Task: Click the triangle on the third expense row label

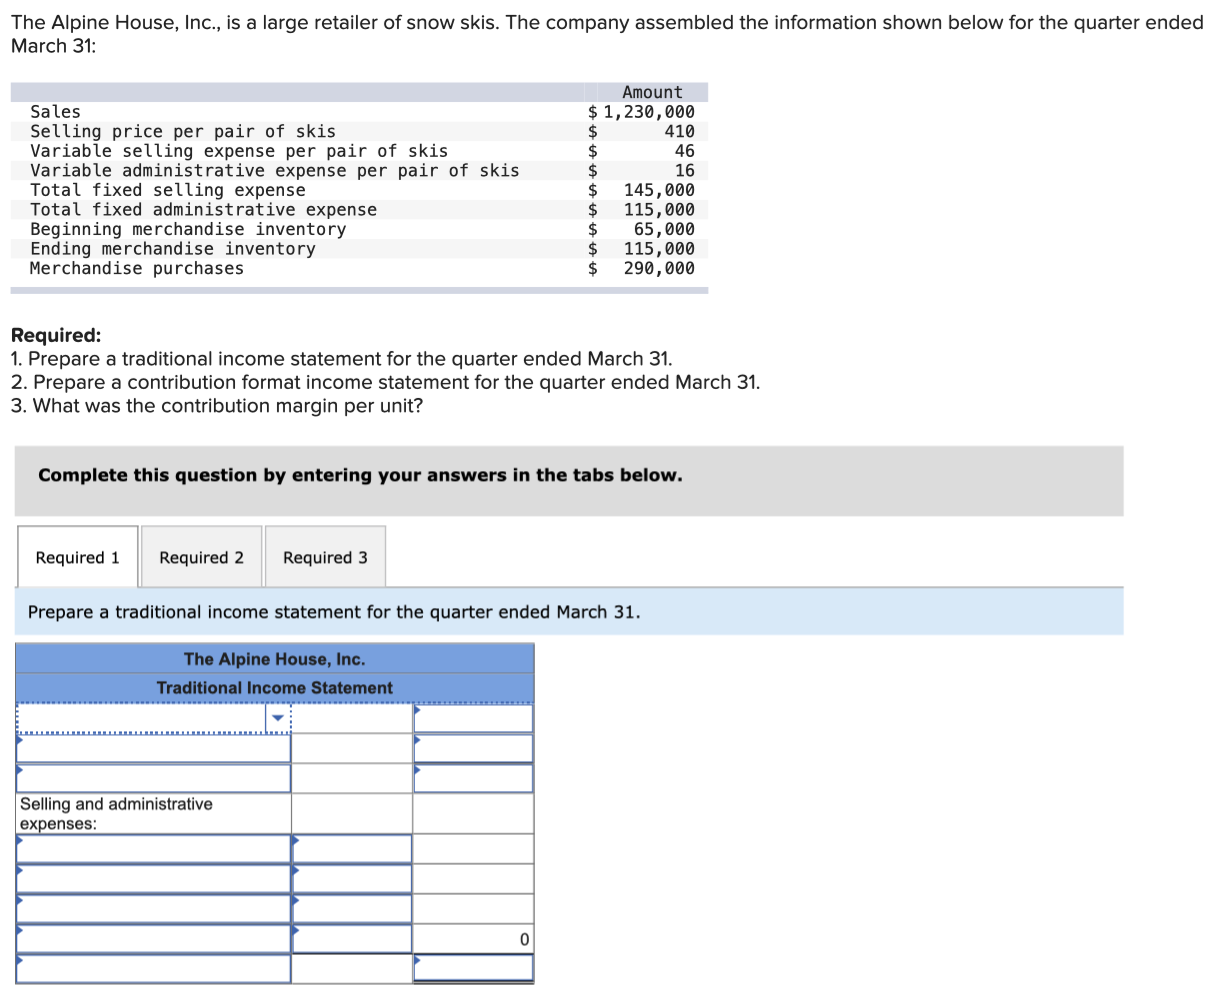Action: click(x=19, y=899)
